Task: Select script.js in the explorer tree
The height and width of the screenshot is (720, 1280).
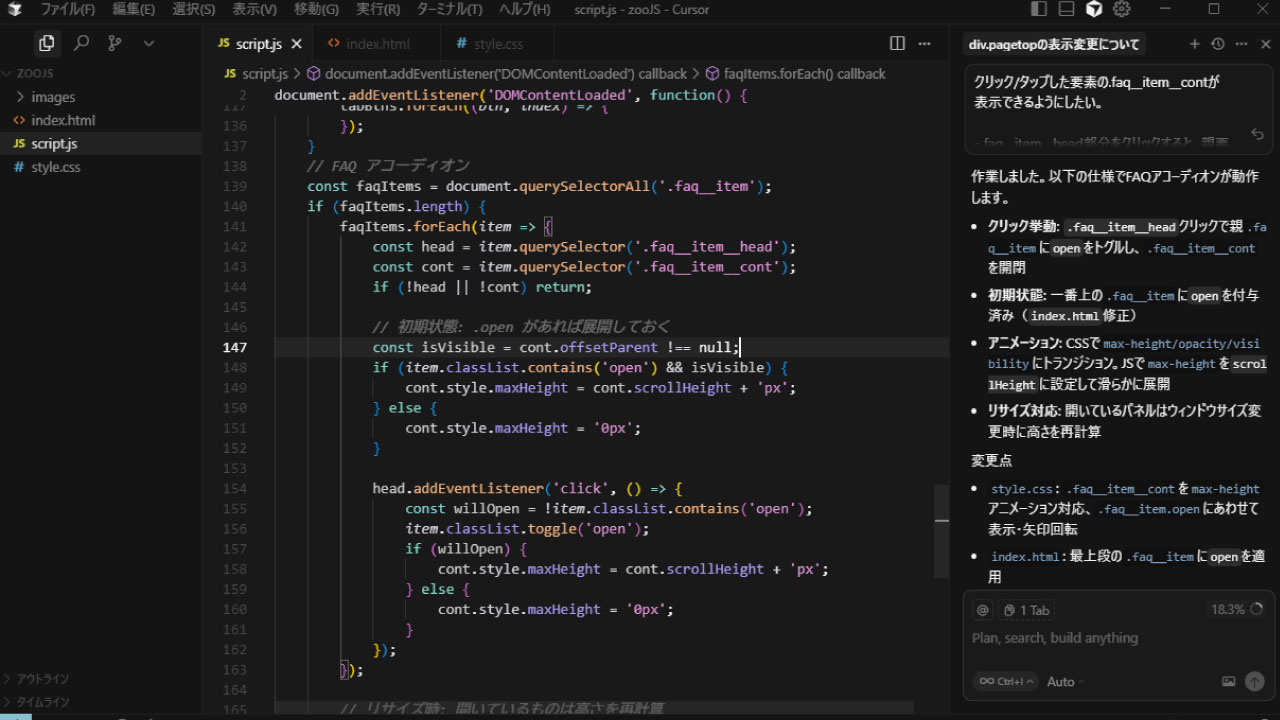Action: coord(100,144)
